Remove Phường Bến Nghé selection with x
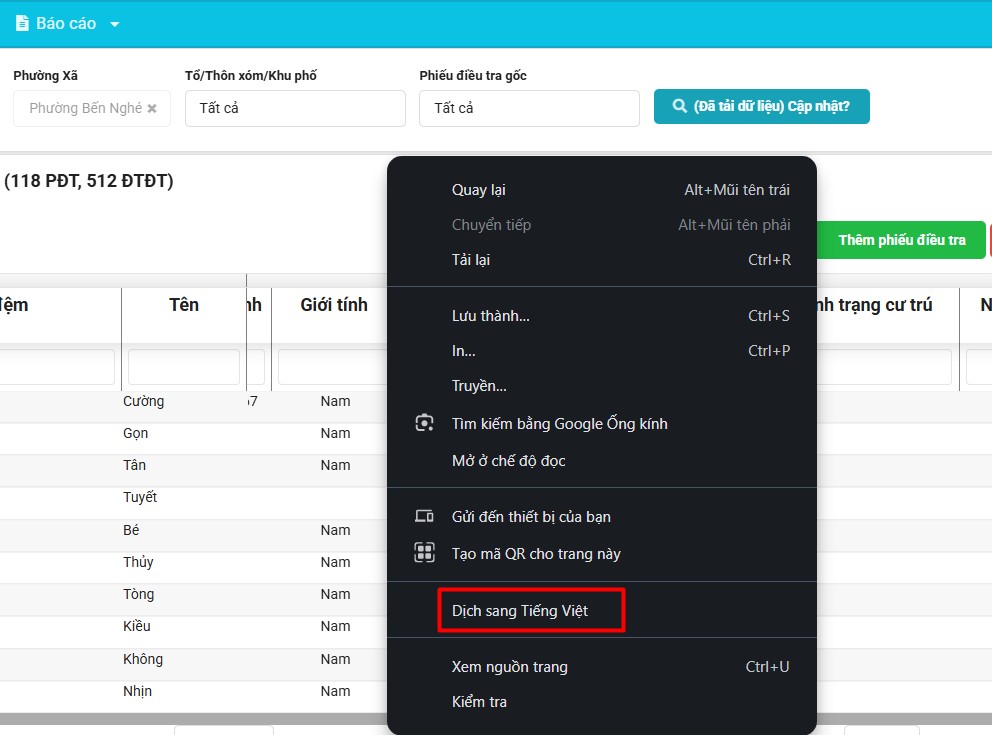Image resolution: width=992 pixels, height=735 pixels. (152, 108)
